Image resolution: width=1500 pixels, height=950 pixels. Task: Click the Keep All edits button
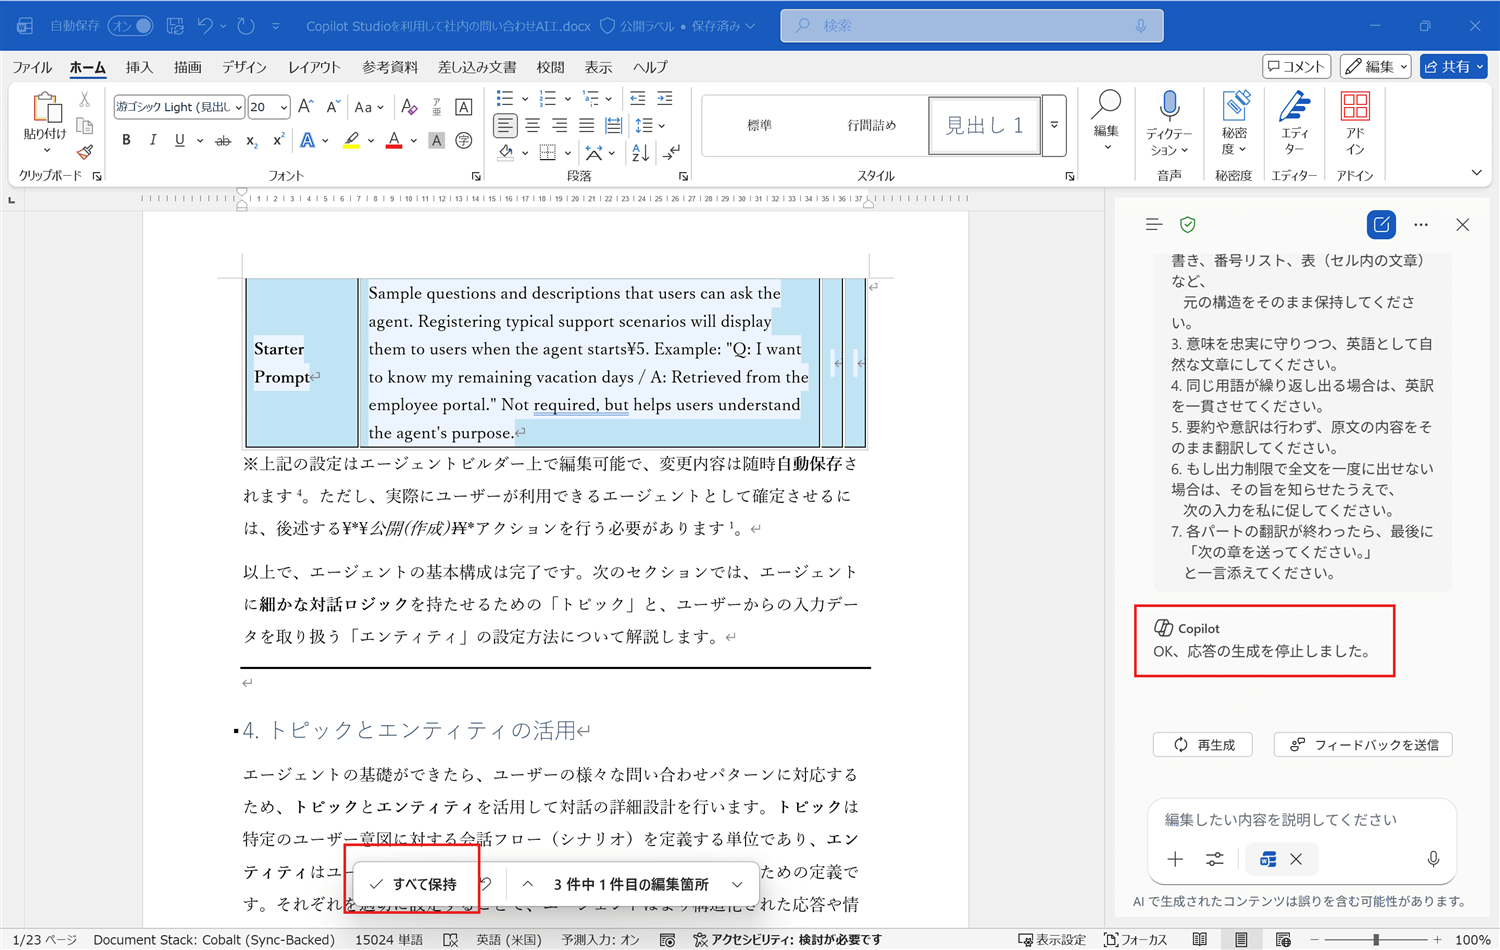[413, 884]
